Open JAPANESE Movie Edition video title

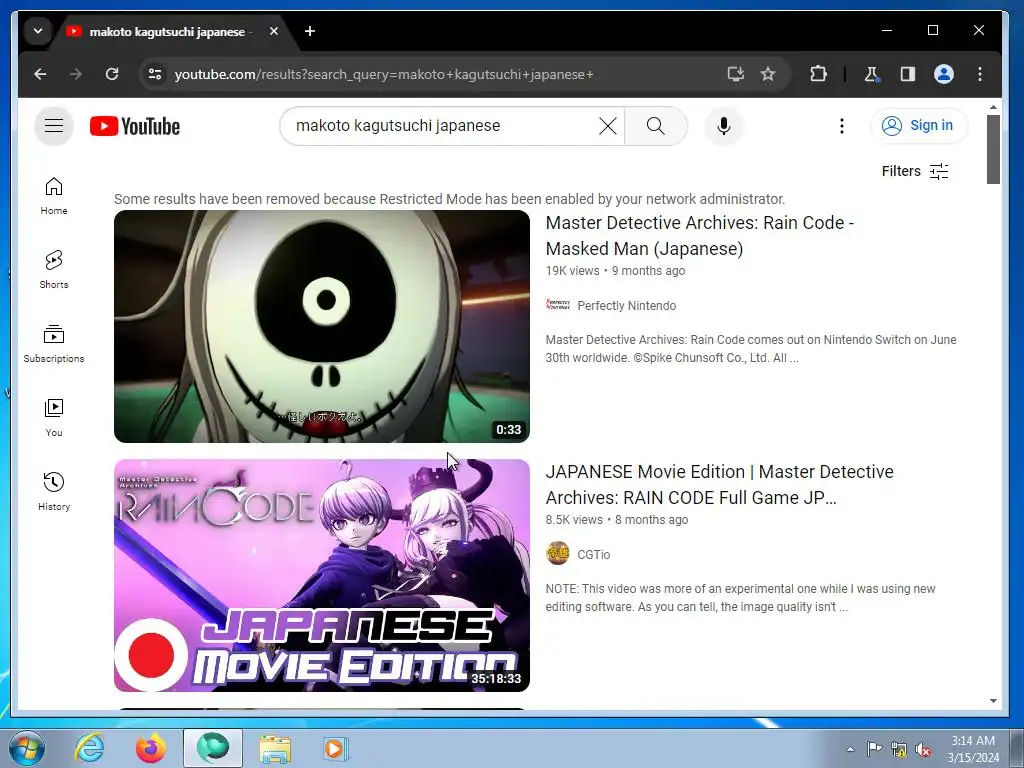tap(719, 485)
